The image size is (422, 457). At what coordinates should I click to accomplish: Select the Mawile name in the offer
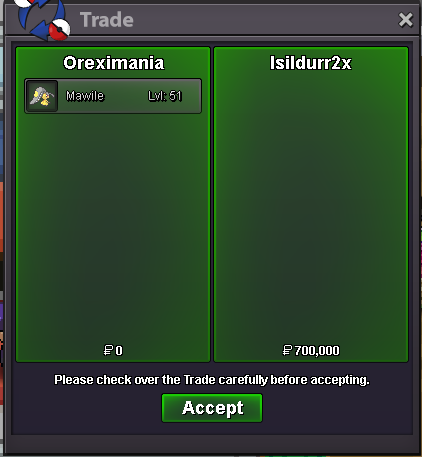tap(85, 96)
